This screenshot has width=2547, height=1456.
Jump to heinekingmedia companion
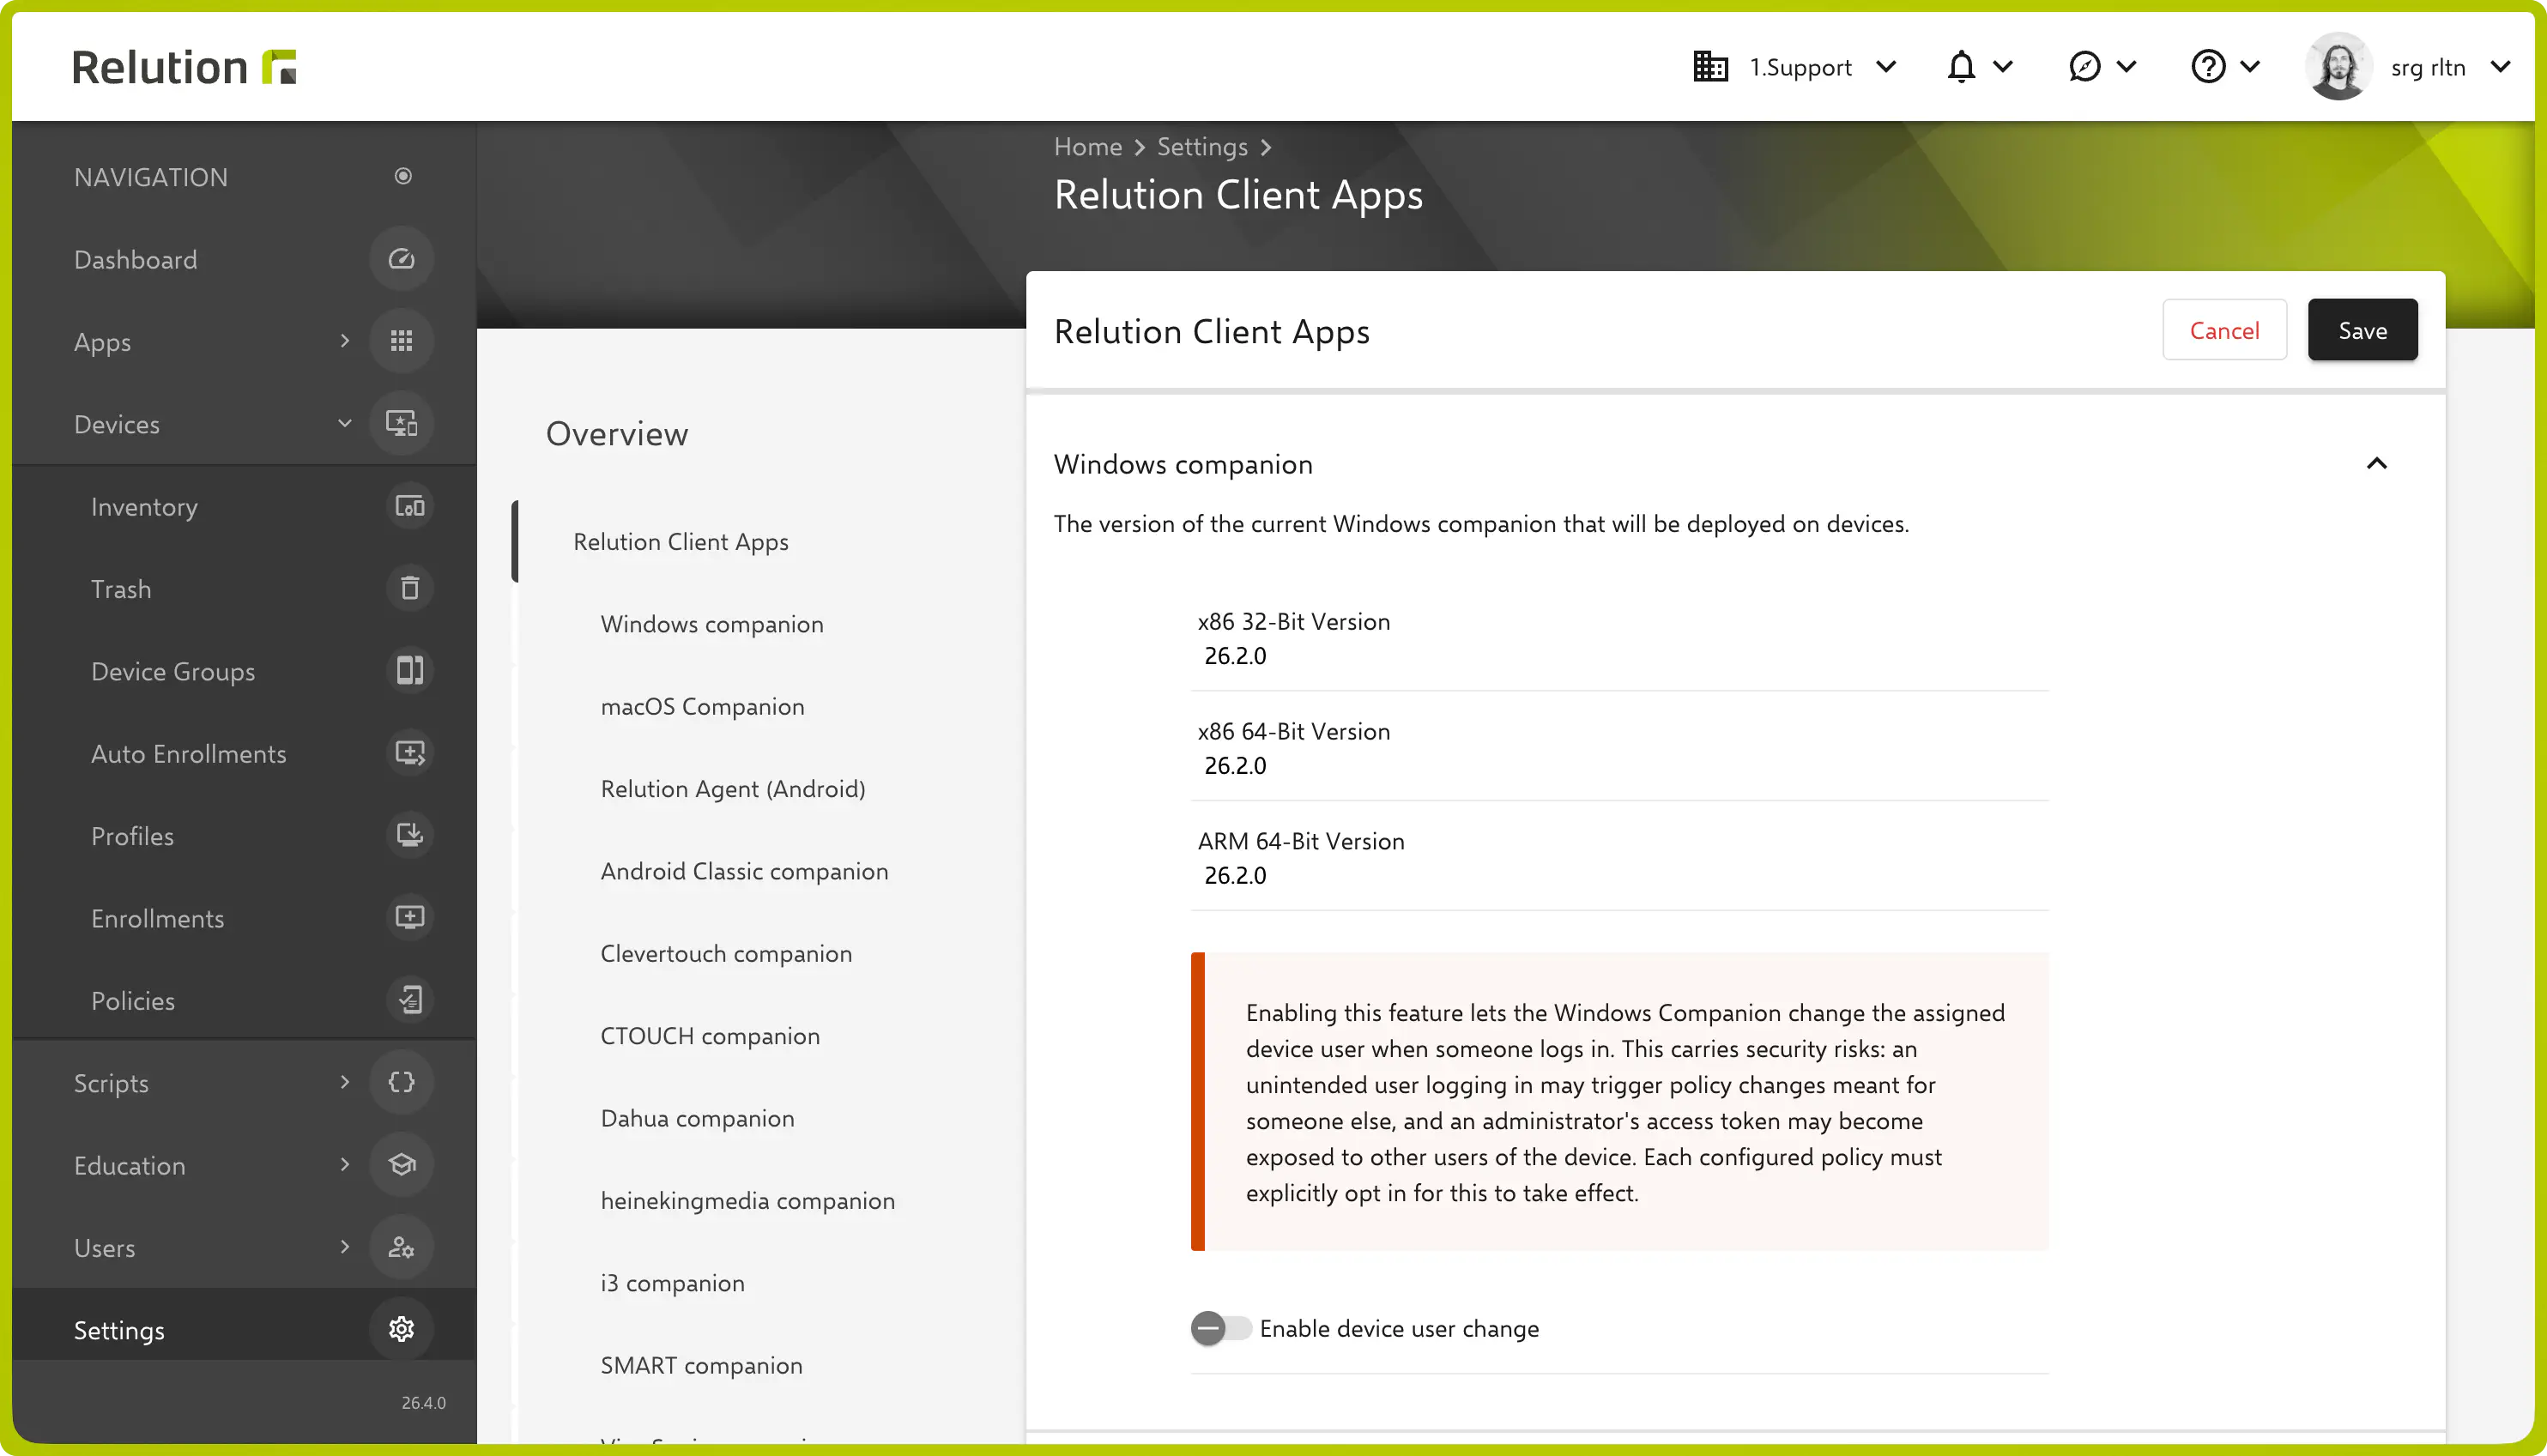(x=747, y=1200)
